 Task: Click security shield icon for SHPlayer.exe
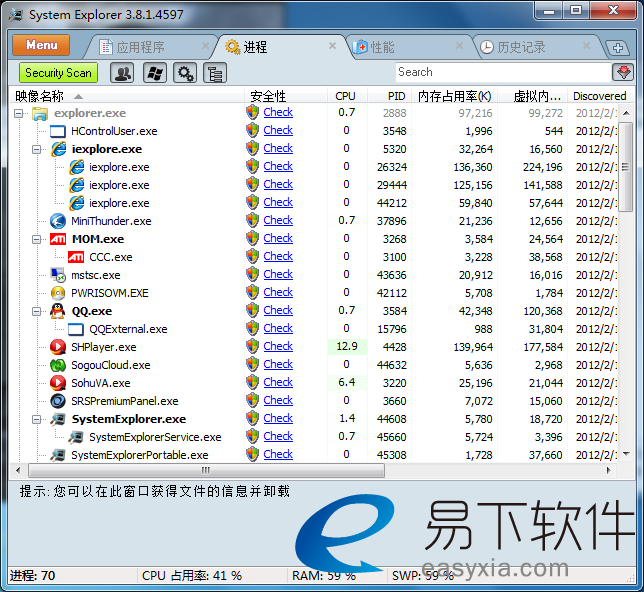pyautogui.click(x=253, y=346)
